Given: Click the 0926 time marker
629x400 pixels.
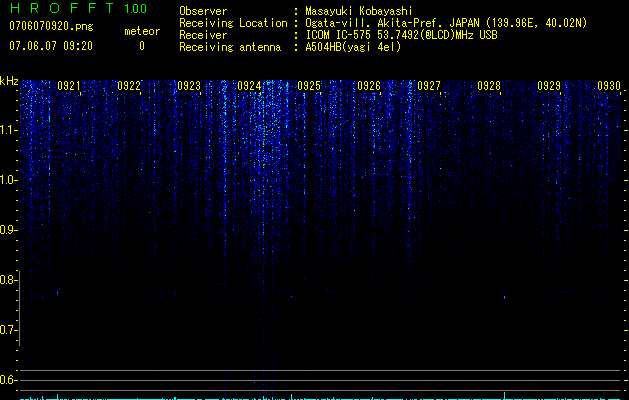Looking at the screenshot, I should (x=369, y=85).
